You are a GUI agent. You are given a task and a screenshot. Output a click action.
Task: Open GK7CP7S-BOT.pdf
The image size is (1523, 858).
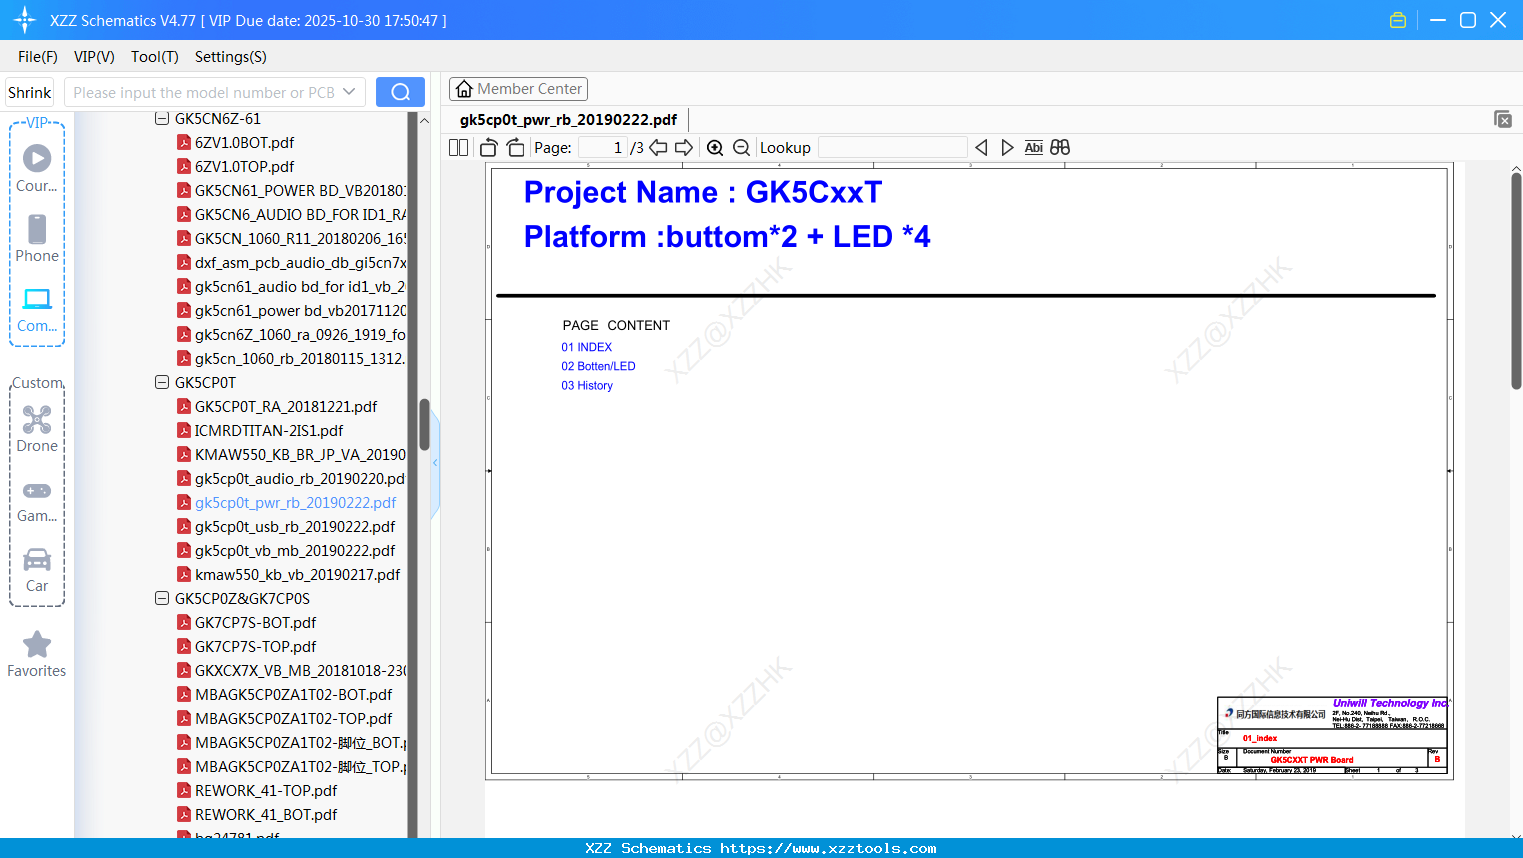[255, 623]
